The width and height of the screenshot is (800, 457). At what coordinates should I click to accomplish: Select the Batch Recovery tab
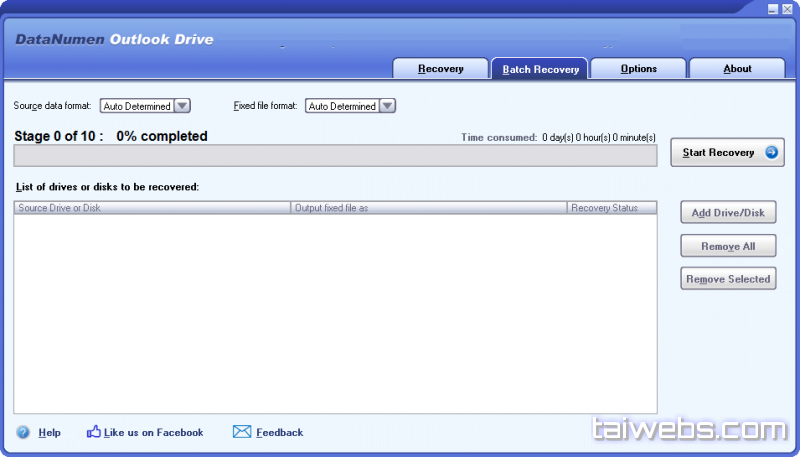[540, 69]
